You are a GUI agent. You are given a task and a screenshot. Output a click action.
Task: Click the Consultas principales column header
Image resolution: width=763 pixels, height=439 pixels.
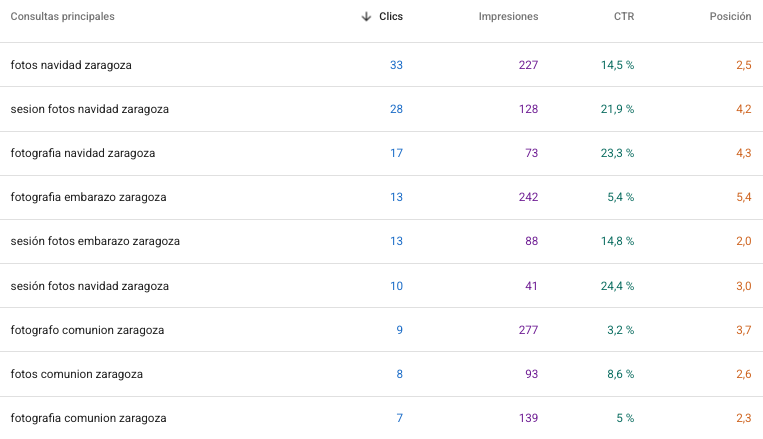[x=62, y=17]
